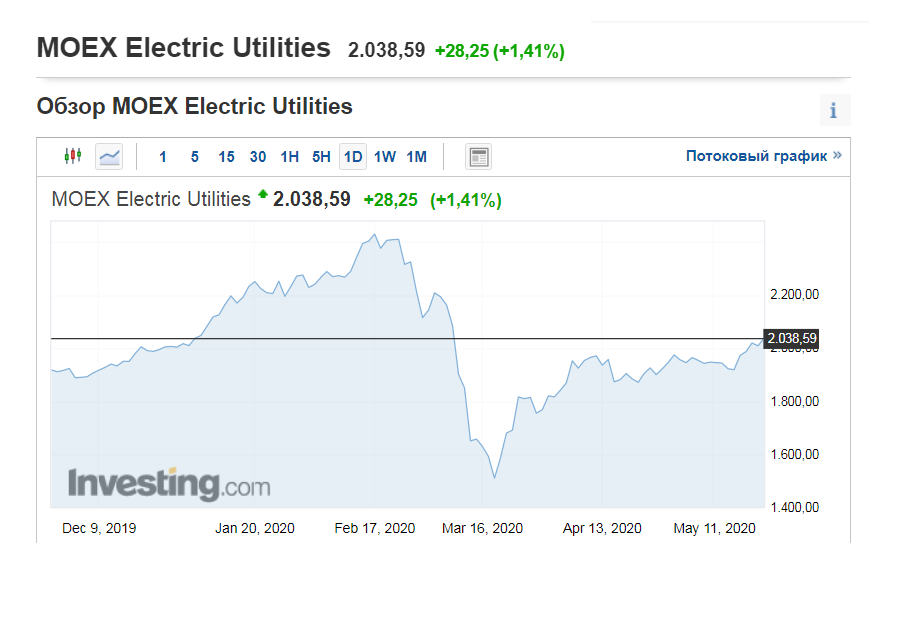The image size is (904, 620).
Task: Open the info icon beside overview heading
Action: [835, 110]
